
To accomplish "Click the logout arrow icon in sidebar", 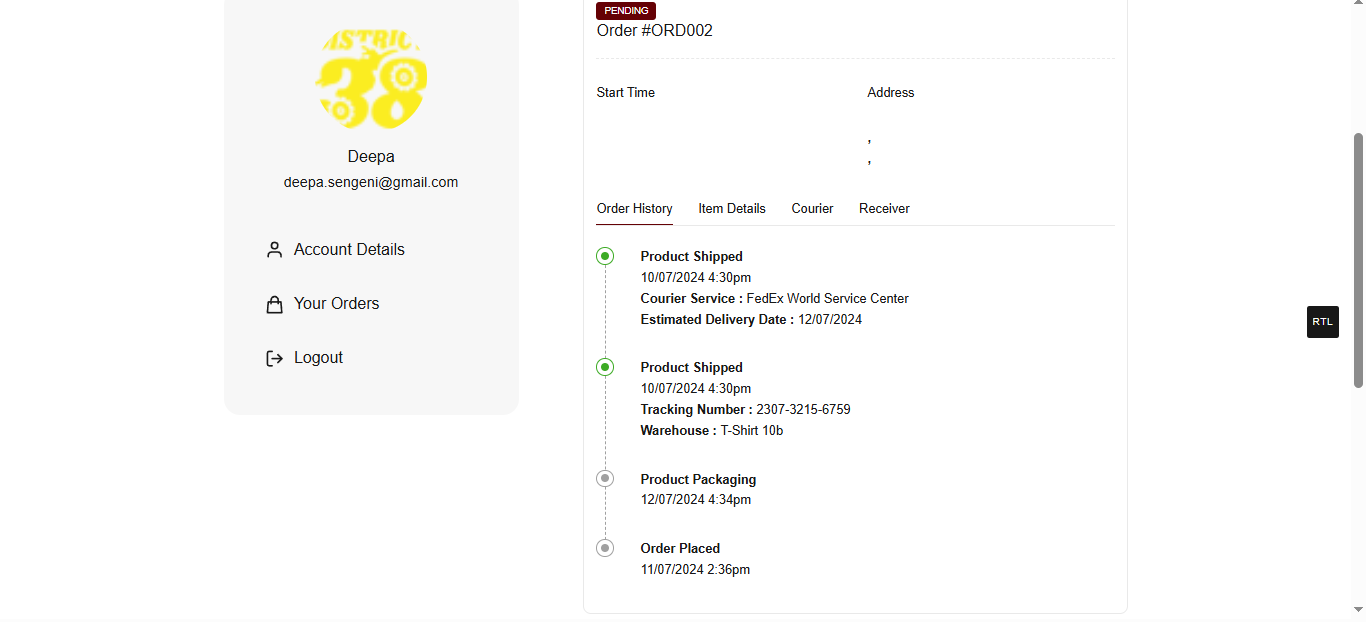I will click(x=274, y=358).
